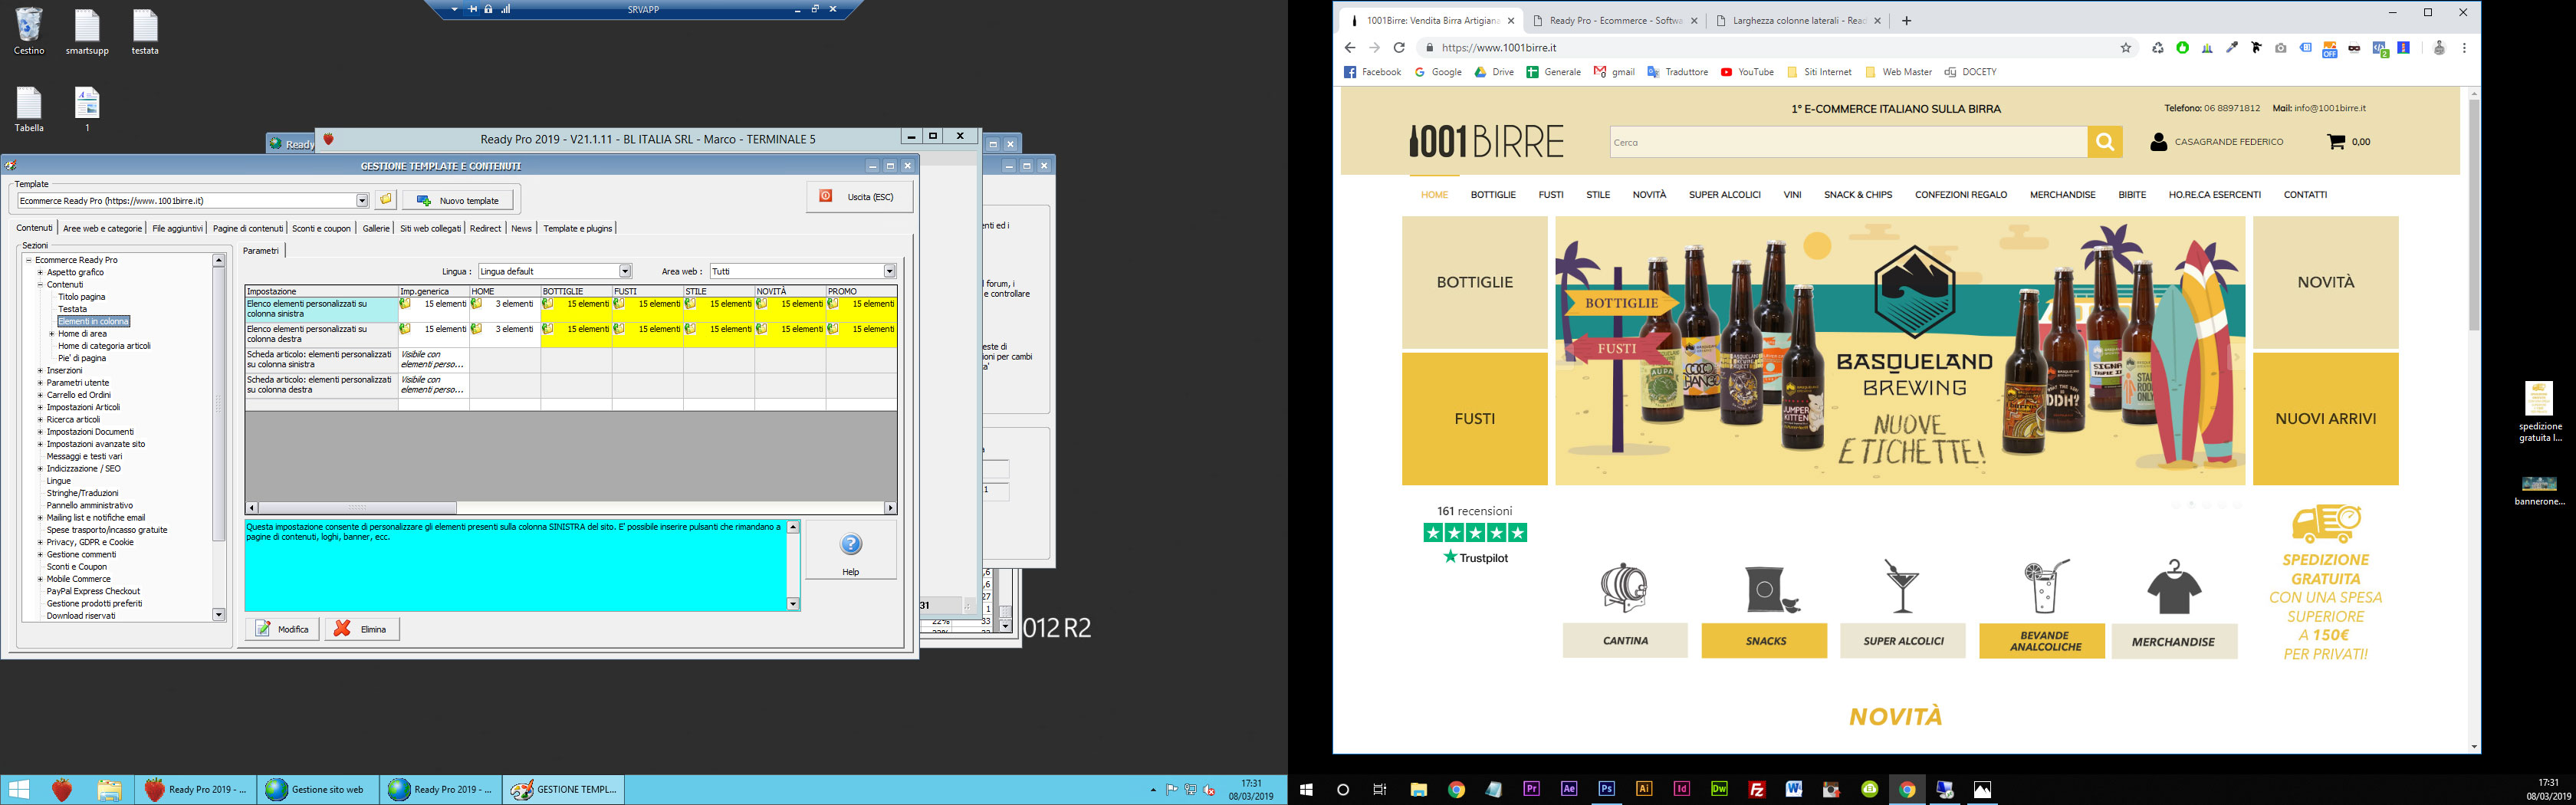Launch Illustrator from the taskbar
The height and width of the screenshot is (805, 2576).
[1644, 789]
